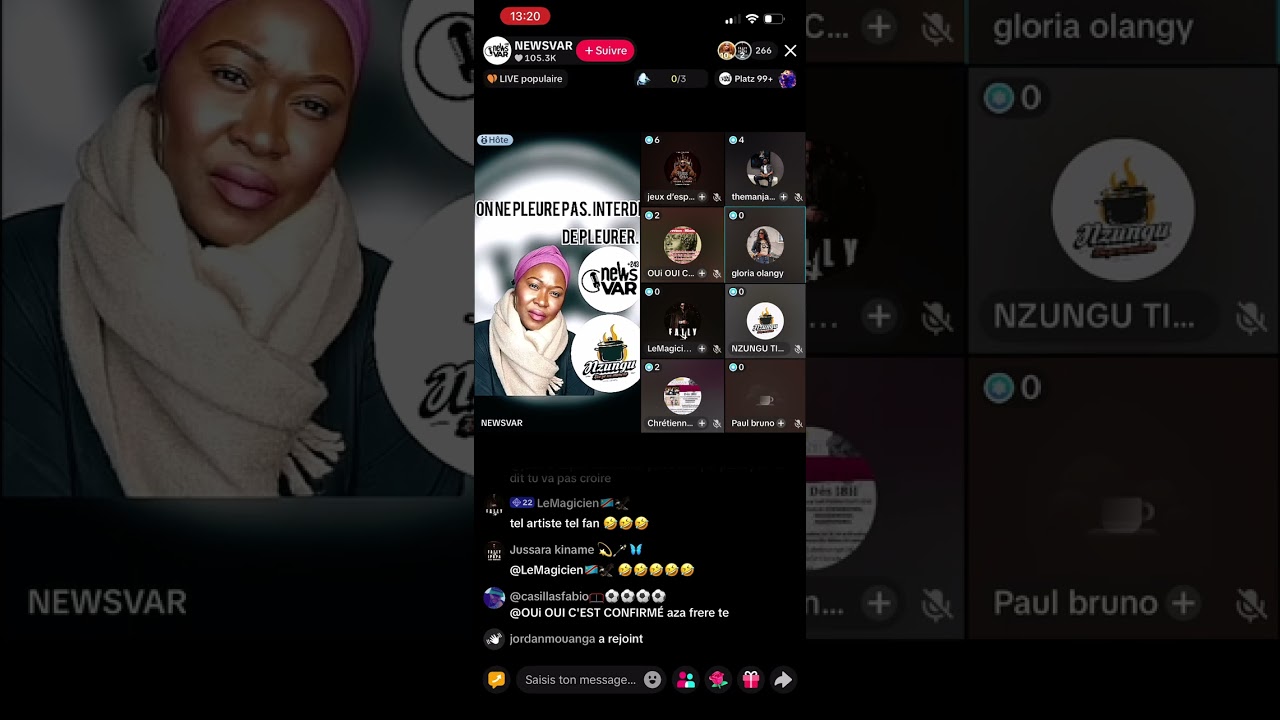This screenshot has height=720, width=1280.
Task: Tap the cellular signal bars
Action: coord(733,19)
